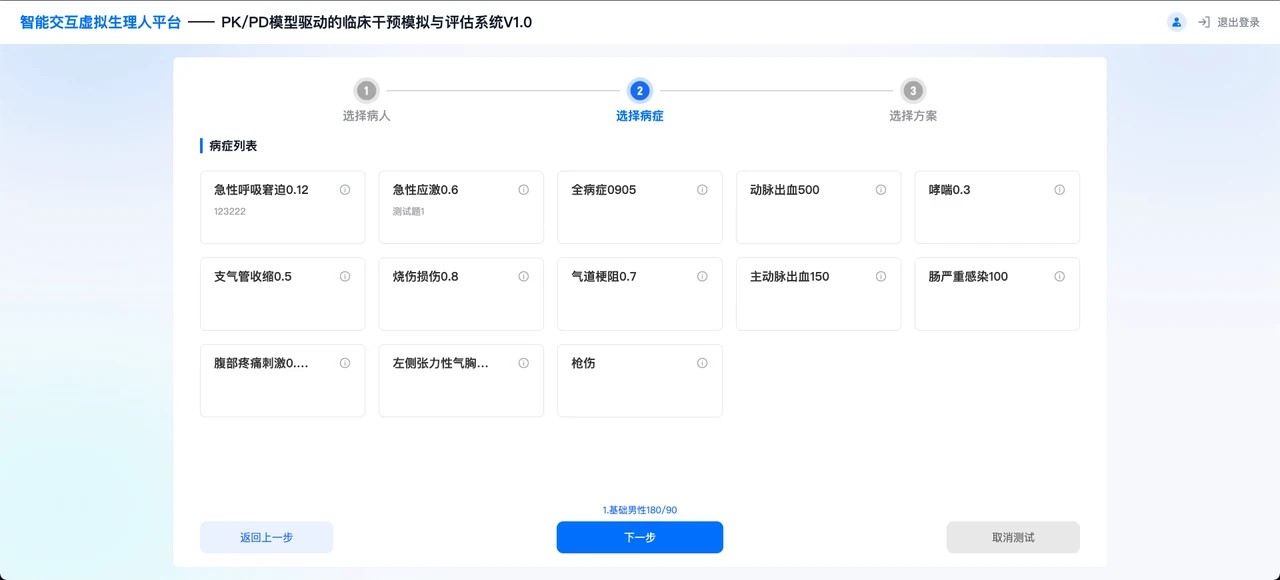
Task: Jump to step 3 选择方案
Action: pyautogui.click(x=913, y=101)
